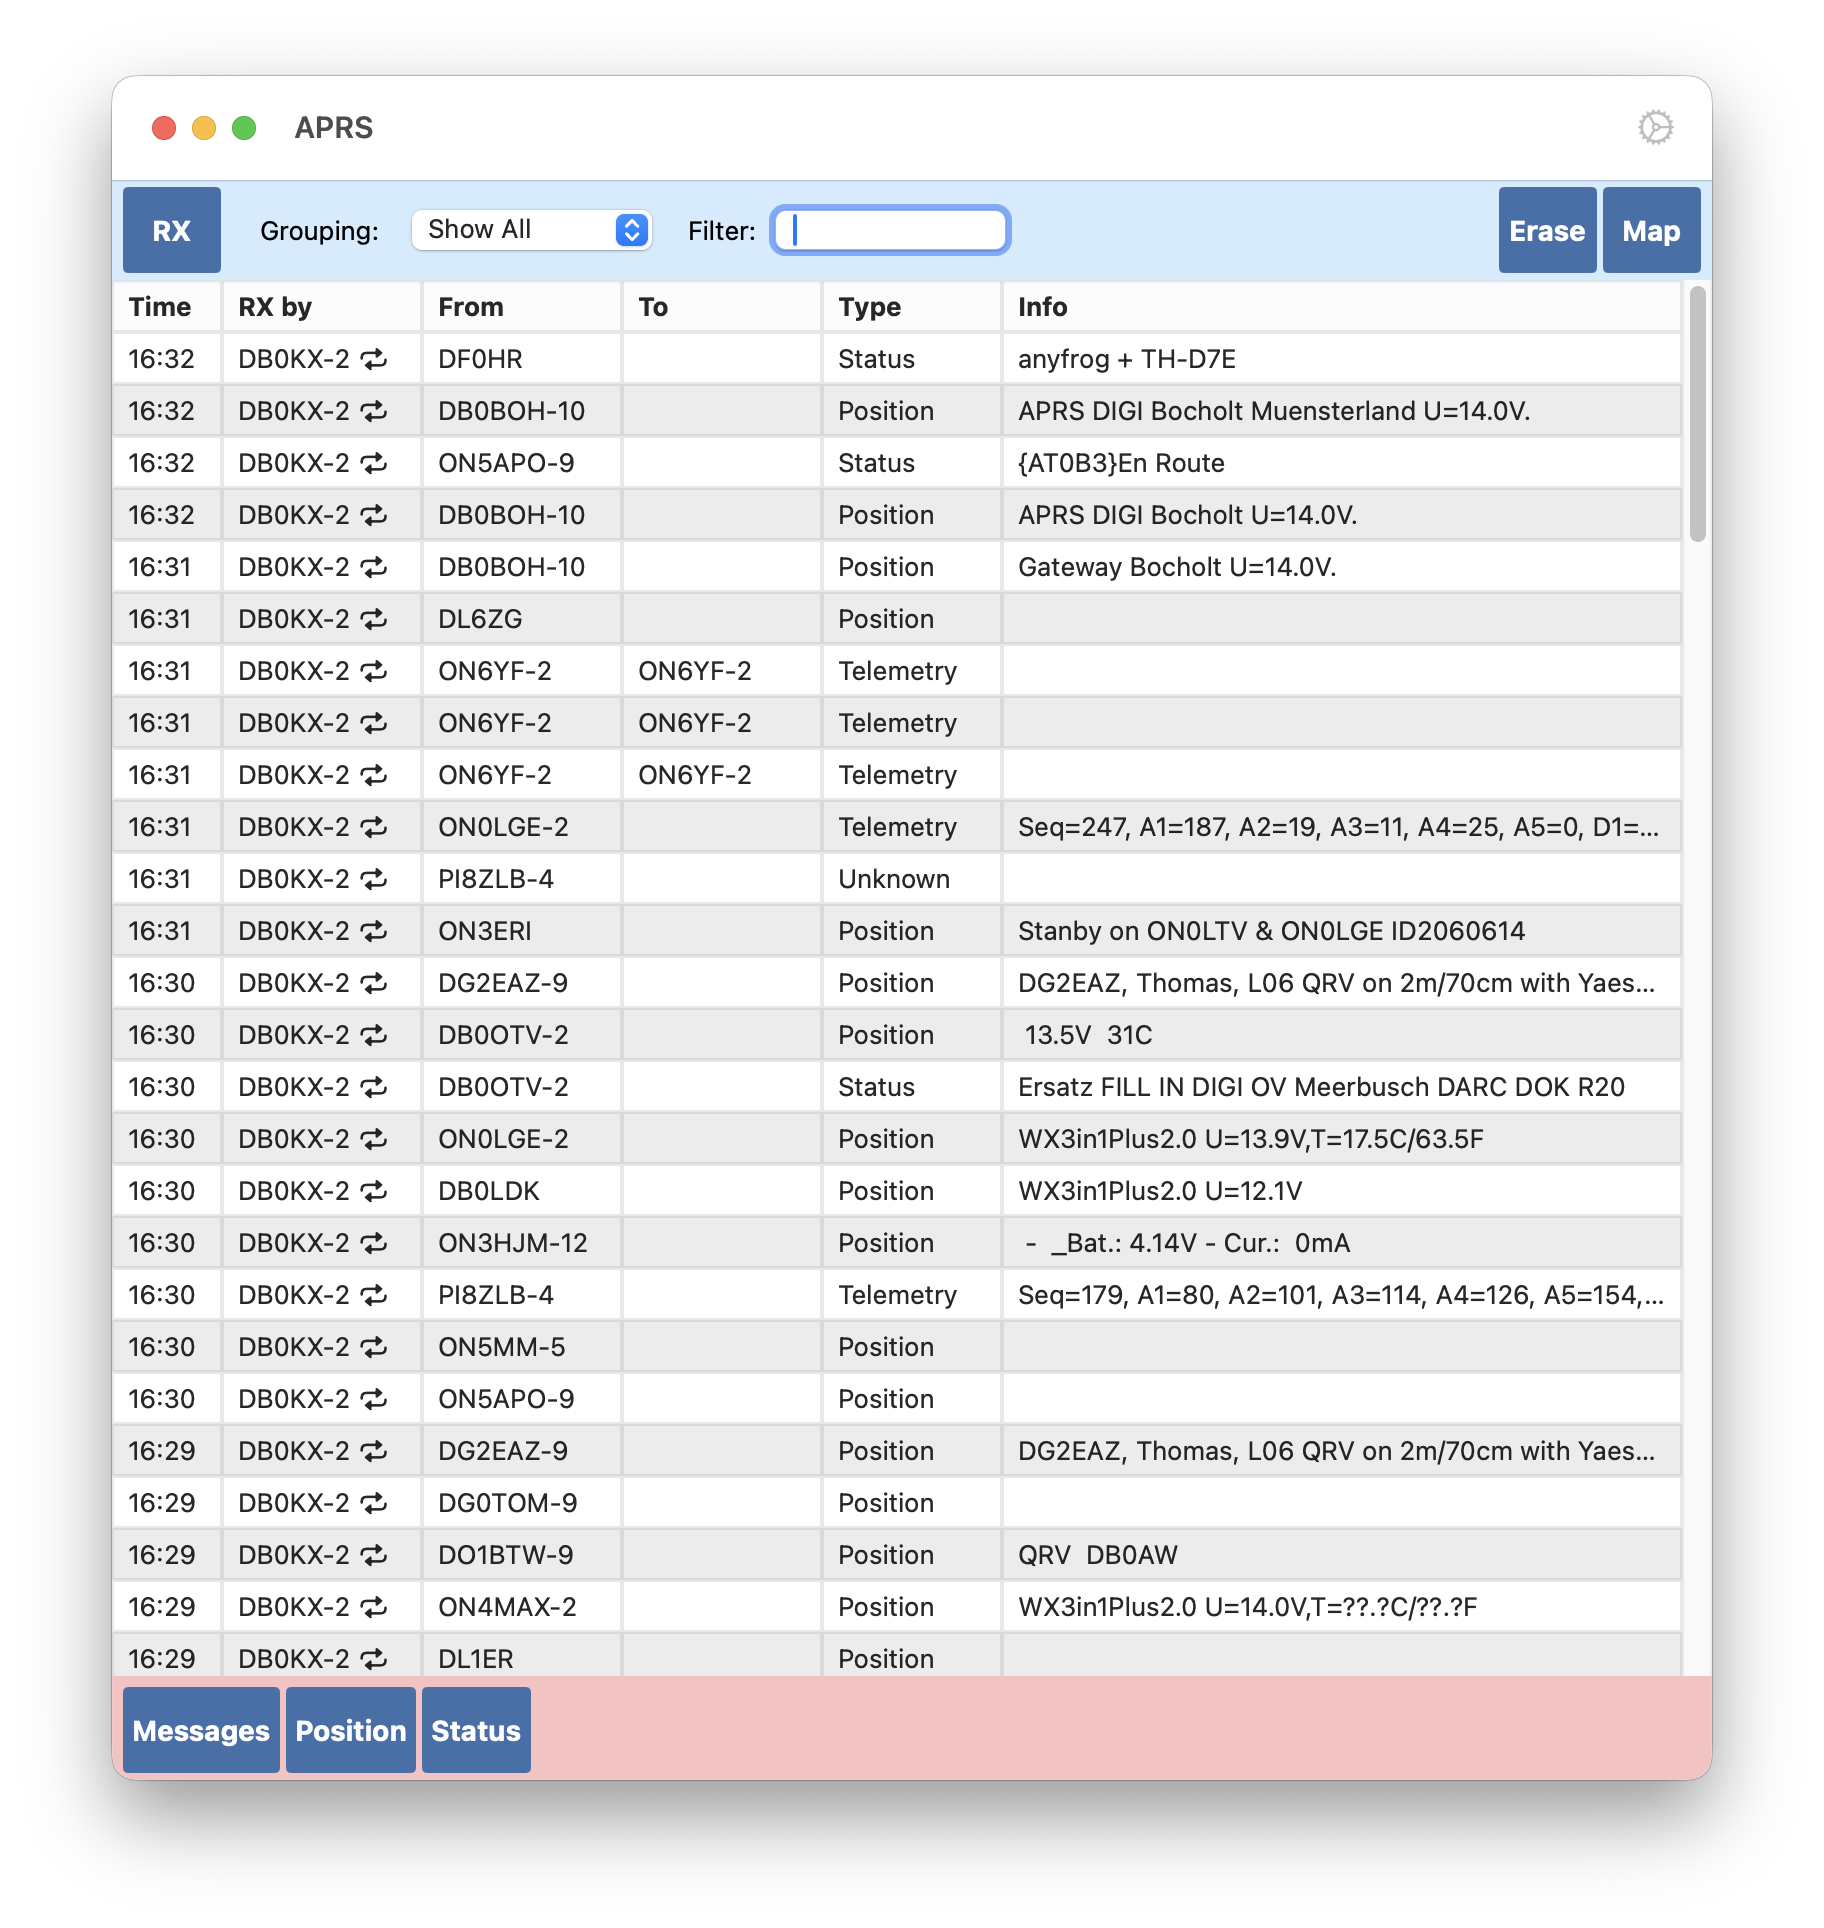Click relay icon in the DL6ZG row
Screen dimensions: 1824x1928
click(x=374, y=619)
